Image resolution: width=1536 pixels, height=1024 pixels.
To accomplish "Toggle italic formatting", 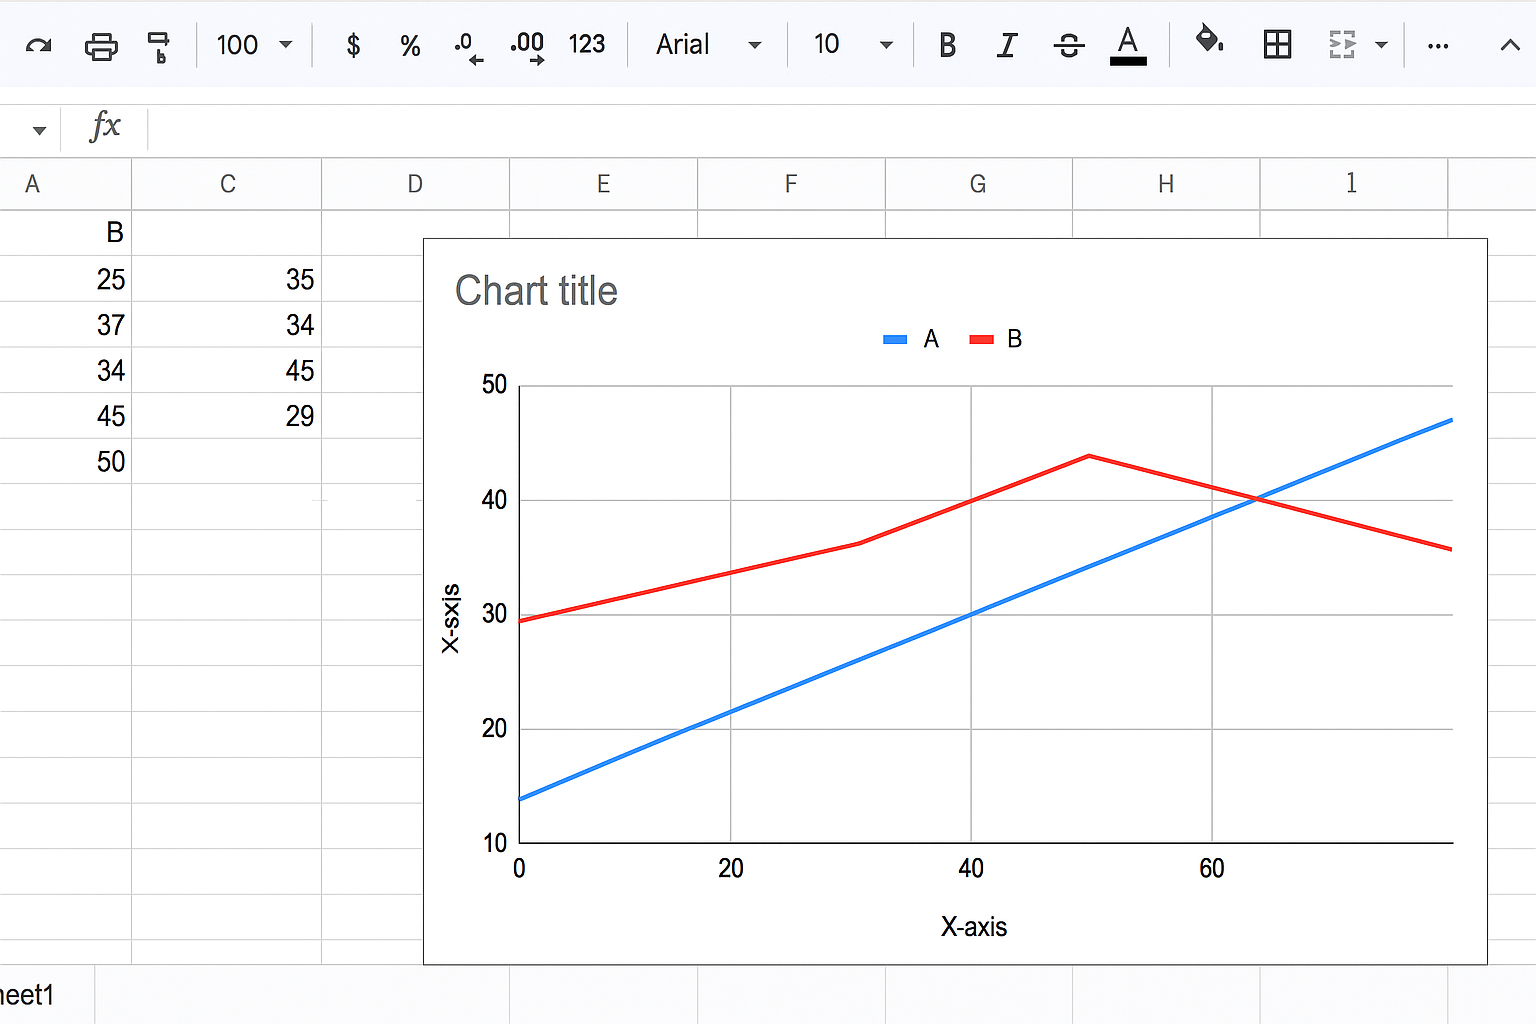I will click(x=1007, y=45).
